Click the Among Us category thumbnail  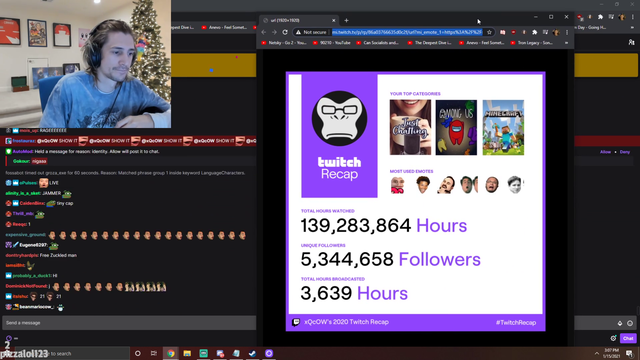point(456,127)
